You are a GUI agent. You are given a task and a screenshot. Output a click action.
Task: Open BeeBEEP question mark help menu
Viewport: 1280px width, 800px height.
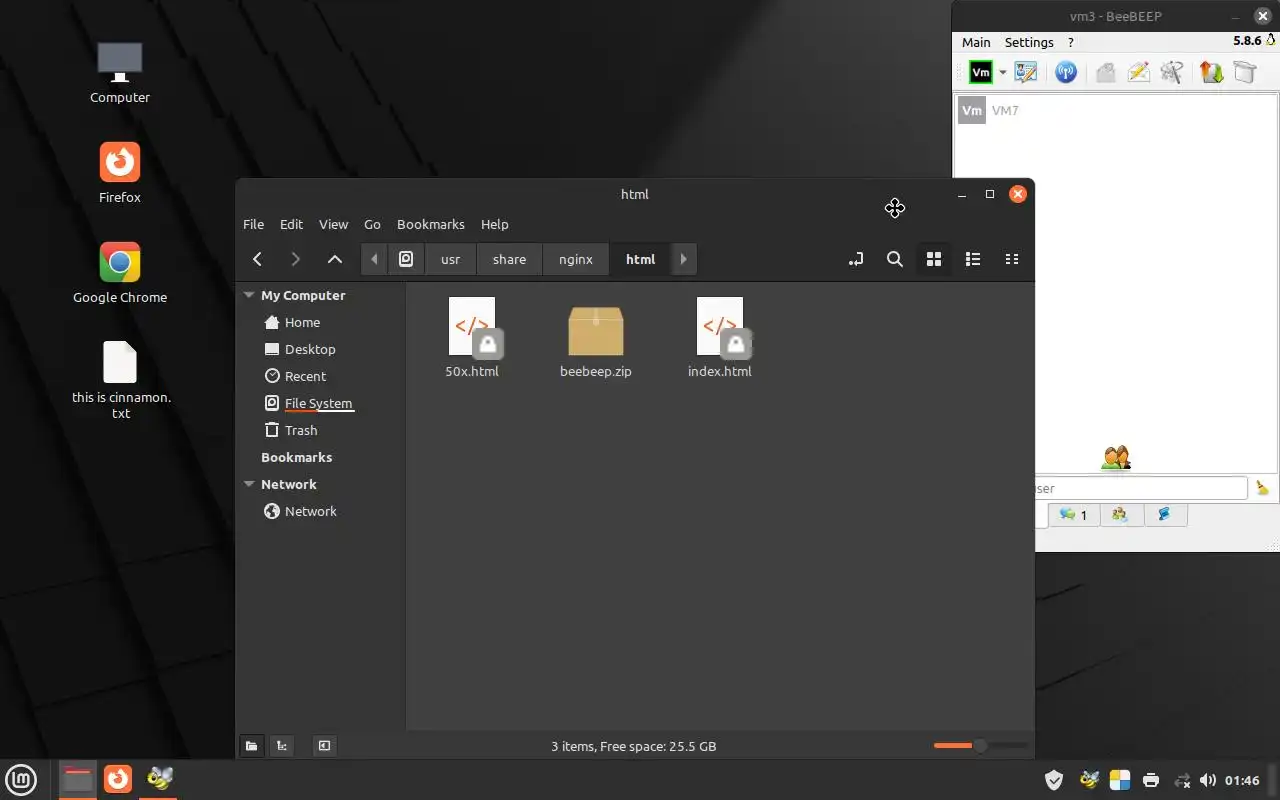pyautogui.click(x=1071, y=42)
